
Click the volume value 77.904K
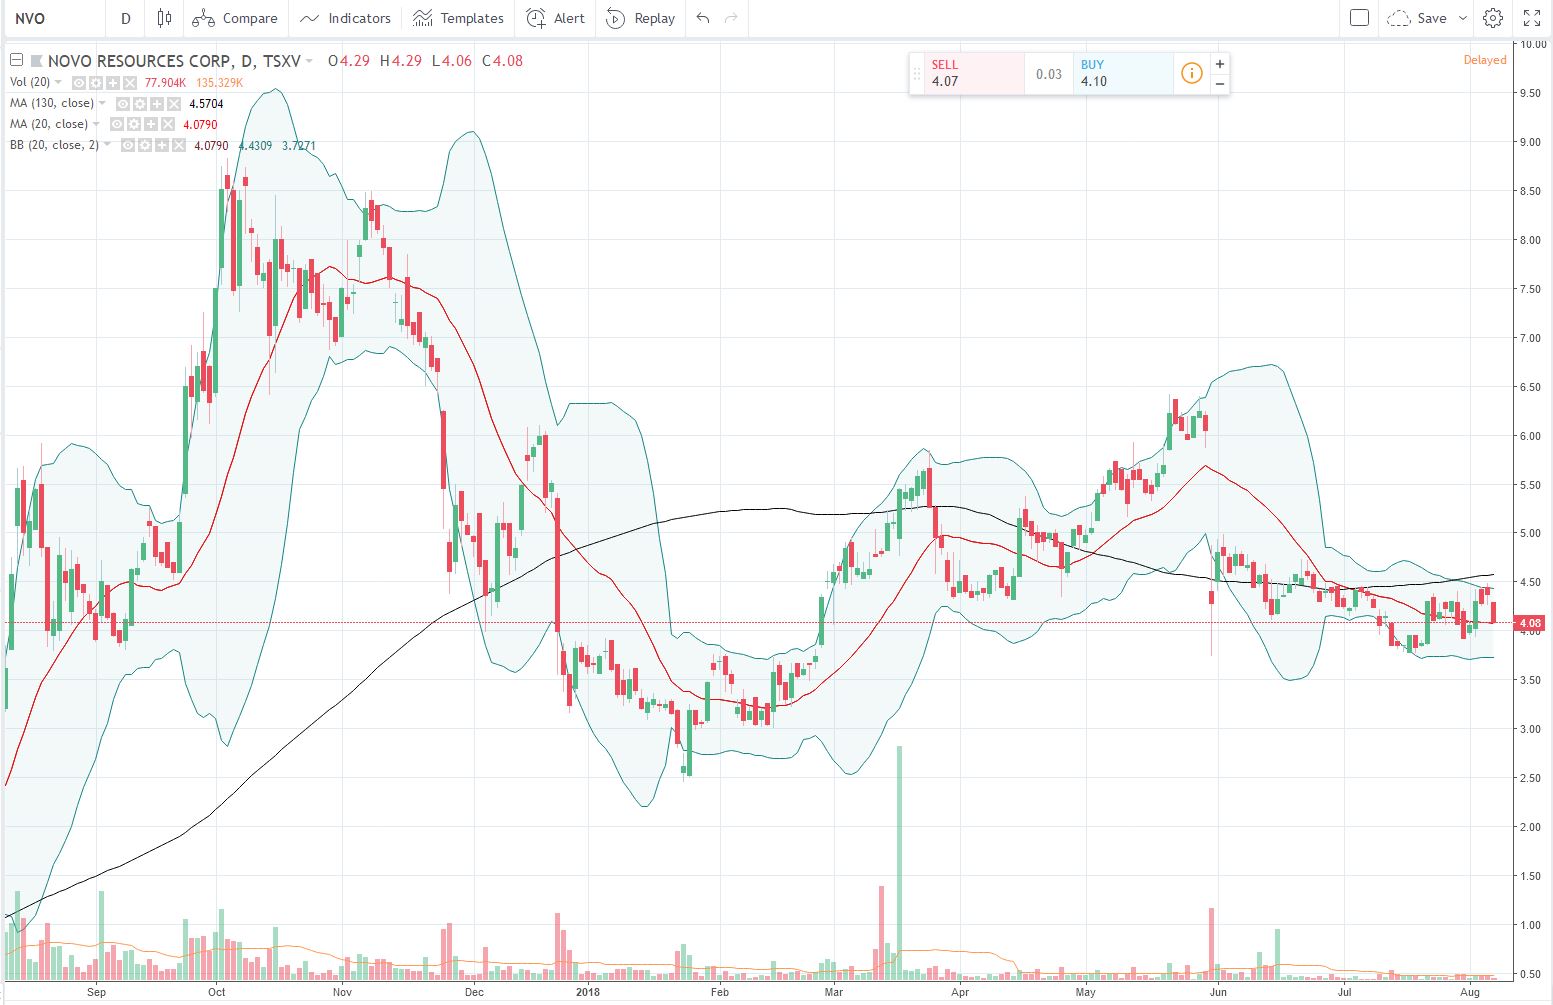coord(165,83)
